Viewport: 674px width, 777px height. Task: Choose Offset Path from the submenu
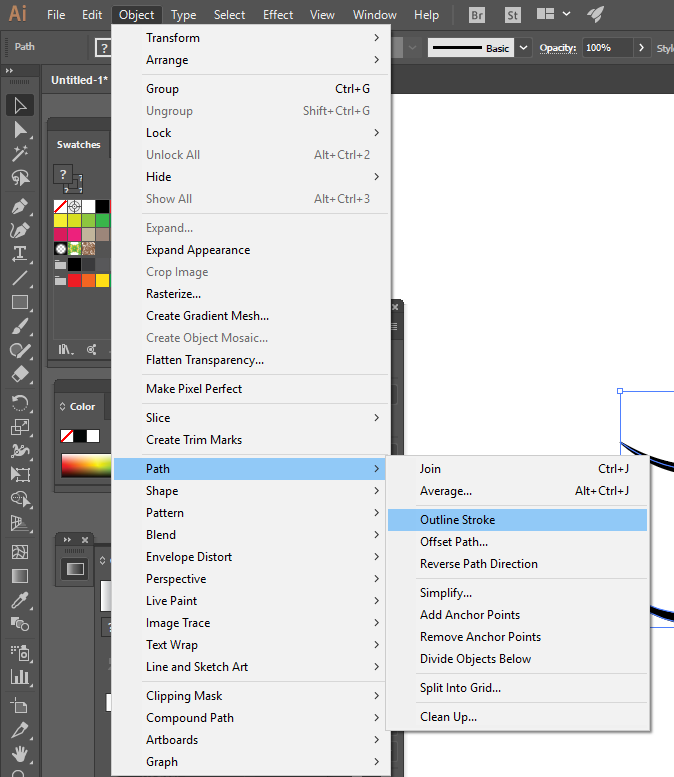(517, 542)
